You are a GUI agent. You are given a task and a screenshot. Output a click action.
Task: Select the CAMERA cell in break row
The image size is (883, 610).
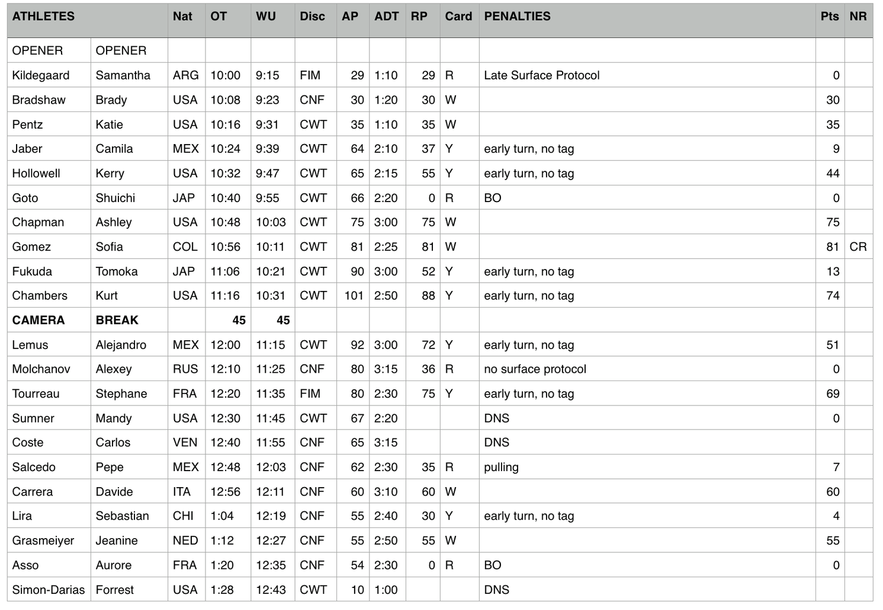38,320
